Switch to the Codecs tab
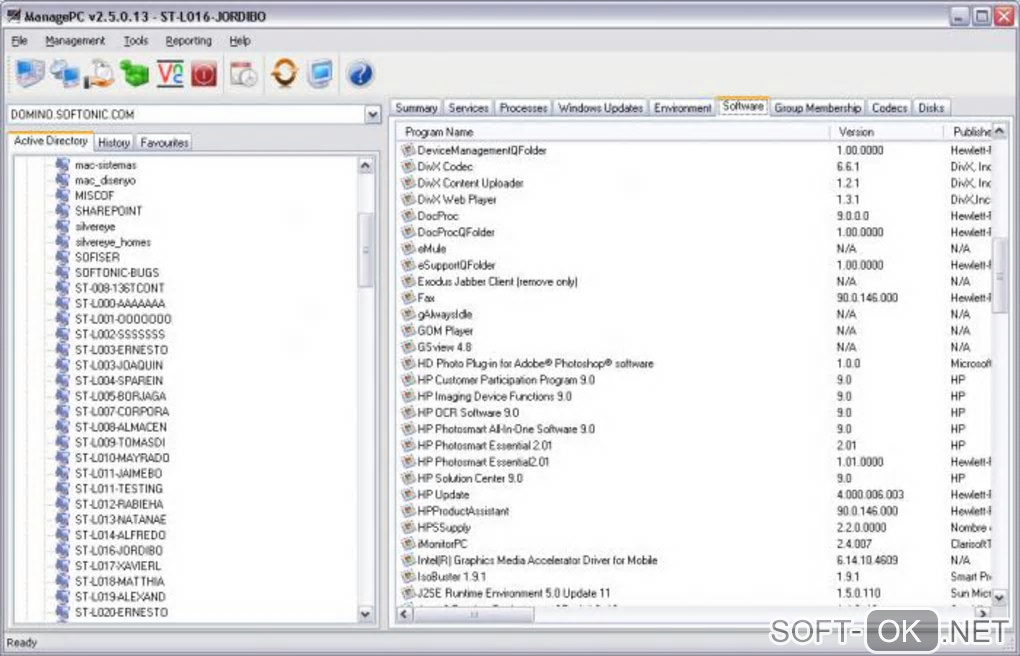The image size is (1020, 656). pos(889,108)
